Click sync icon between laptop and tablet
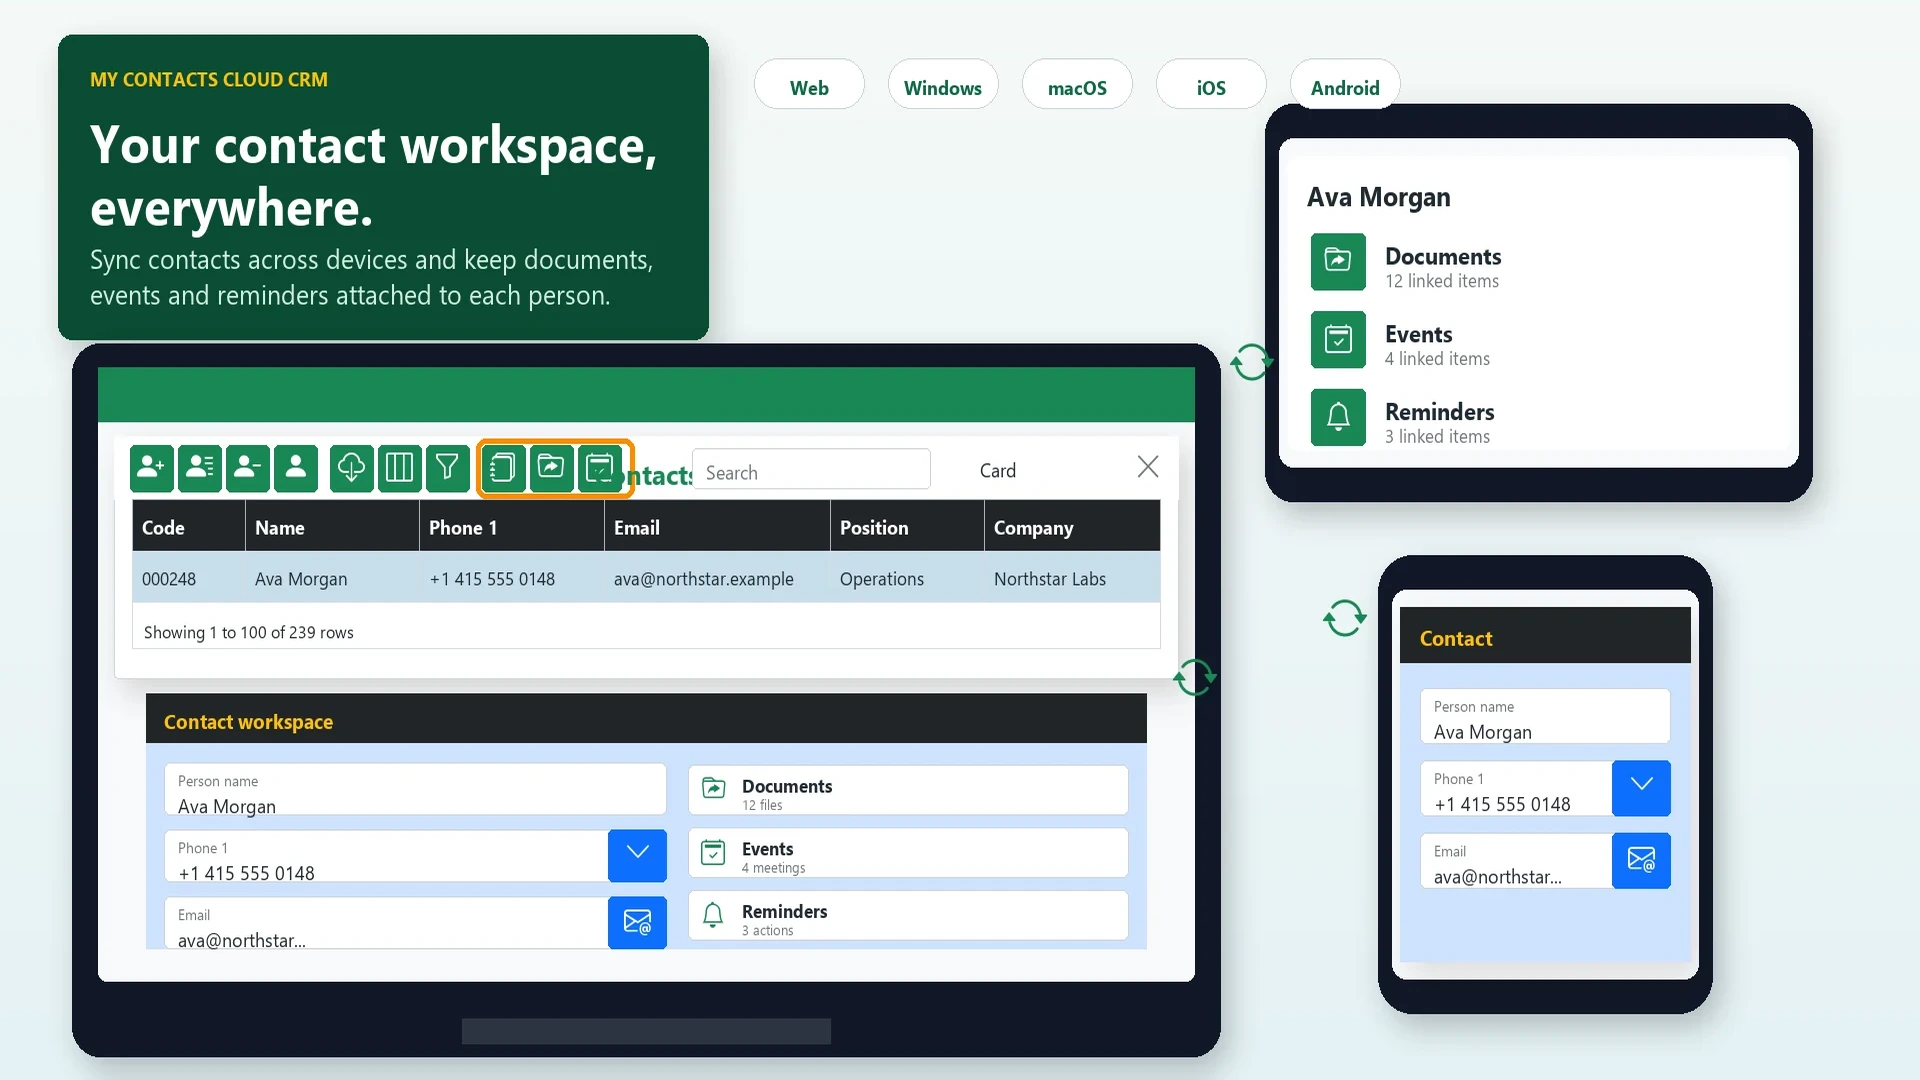Viewport: 1920px width, 1080px height. [x=1251, y=362]
